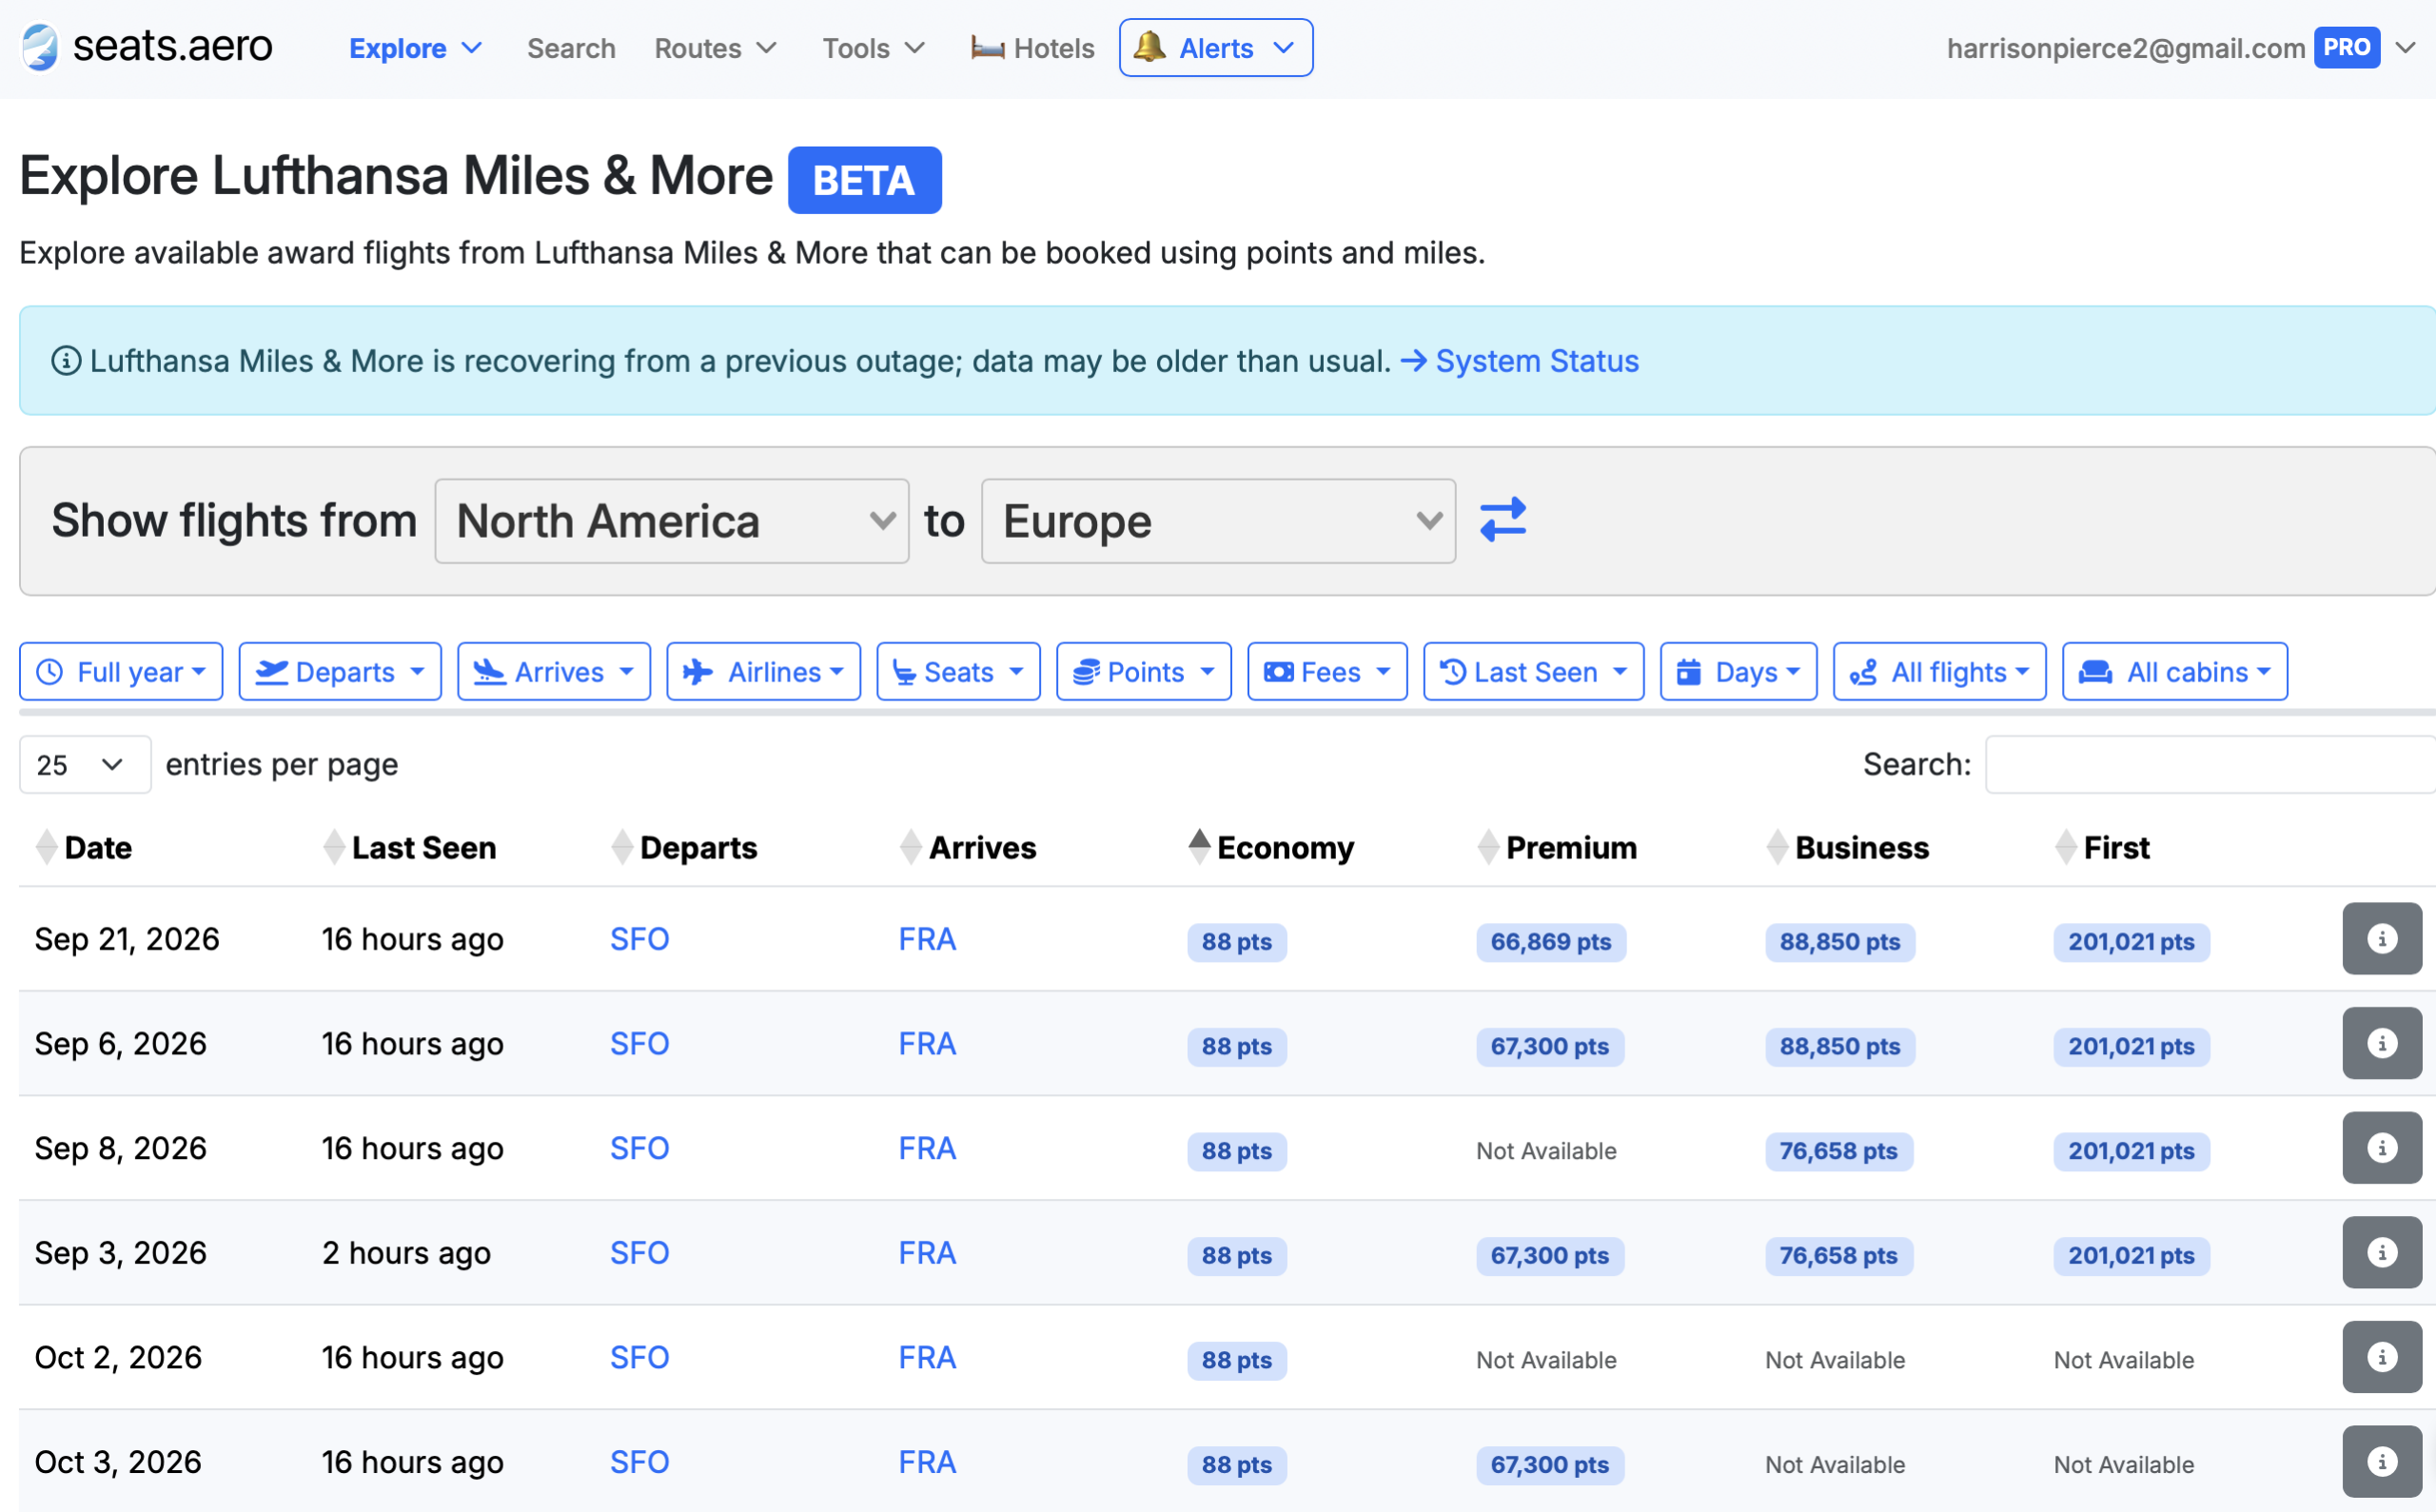This screenshot has width=2436, height=1512.
Task: Click the bell icon in Alerts
Action: point(1150,47)
